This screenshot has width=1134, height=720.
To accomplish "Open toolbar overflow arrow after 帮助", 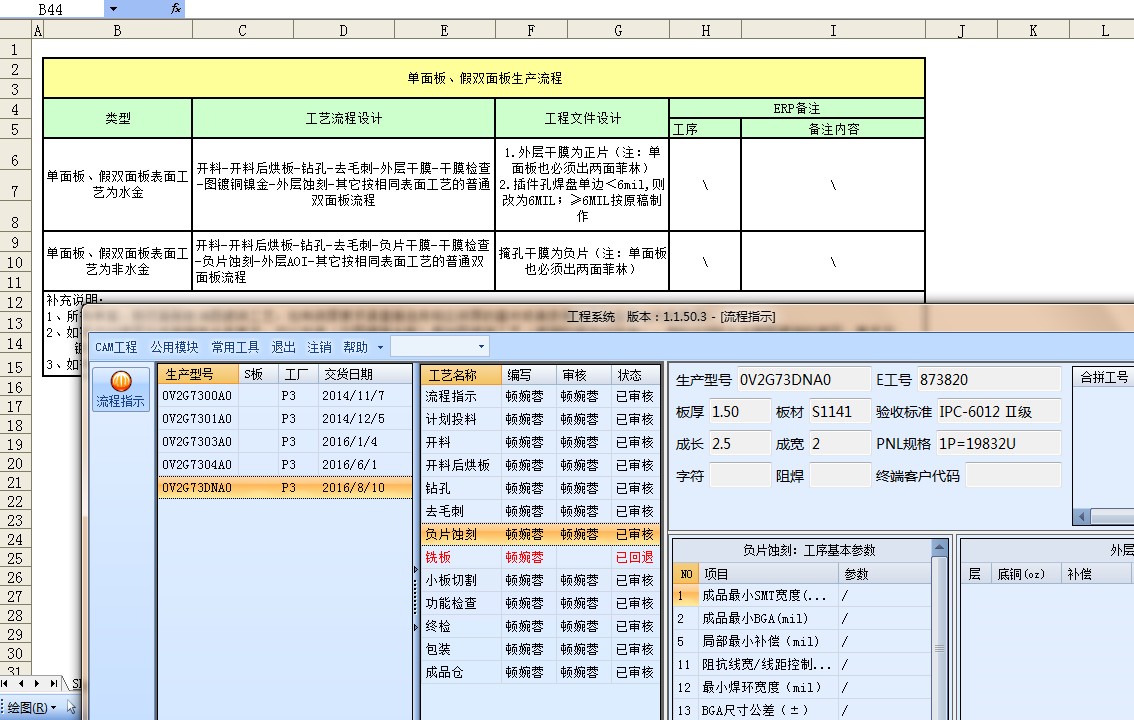I will coord(380,348).
